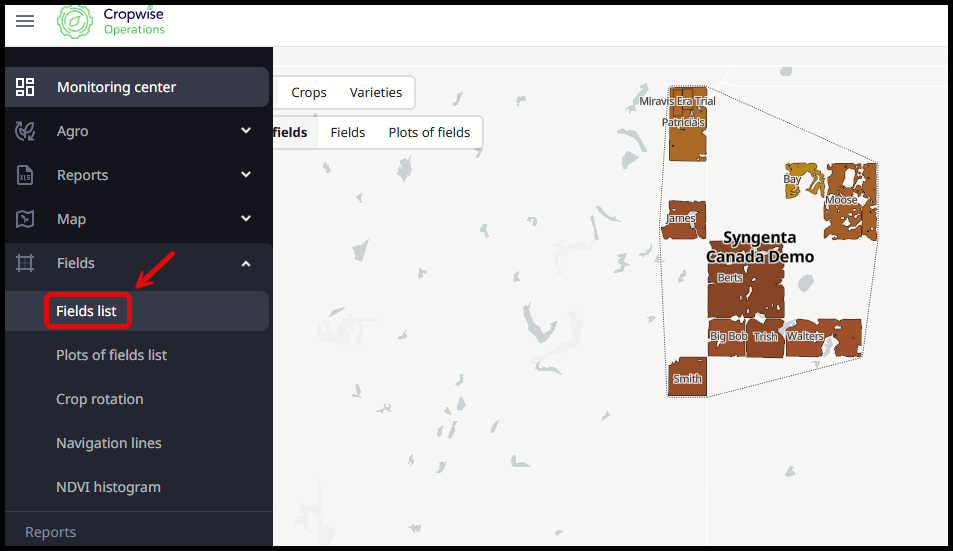Click the Map sidebar icon
Image resolution: width=953 pixels, height=551 pixels.
point(25,219)
